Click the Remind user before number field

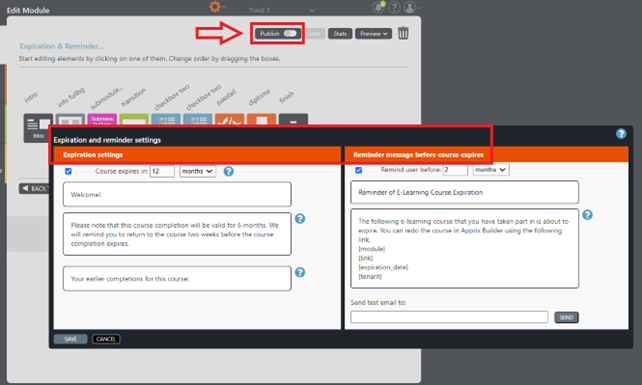coord(455,170)
